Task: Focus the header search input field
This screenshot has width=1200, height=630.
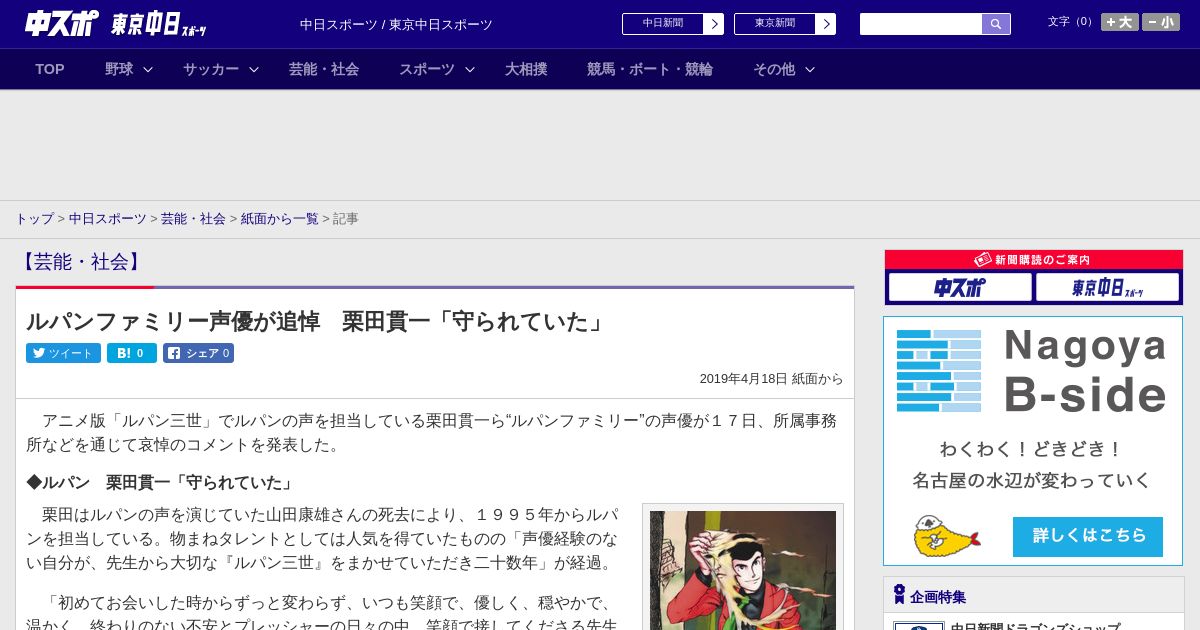Action: pos(921,24)
